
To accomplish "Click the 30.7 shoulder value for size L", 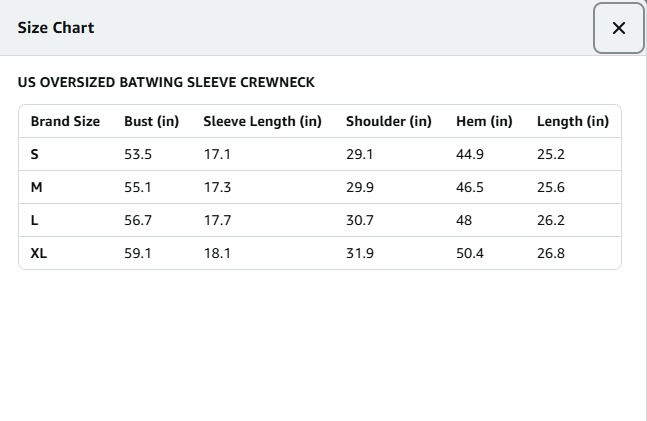I will tap(360, 220).
